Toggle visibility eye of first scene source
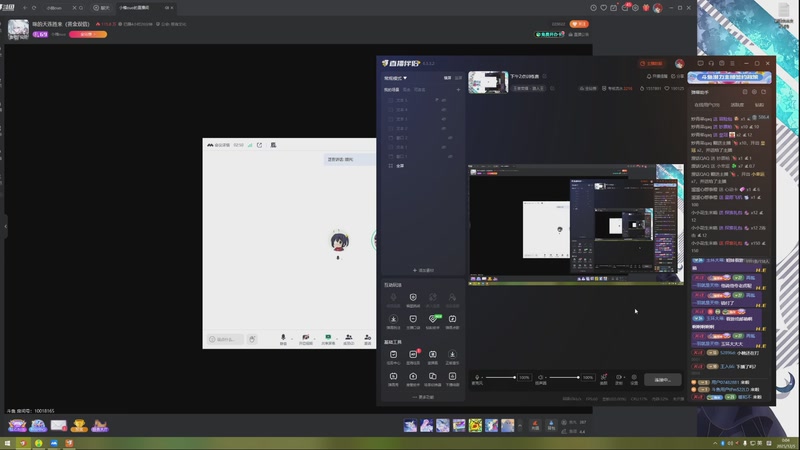Image resolution: width=800 pixels, height=450 pixels. coord(444,101)
